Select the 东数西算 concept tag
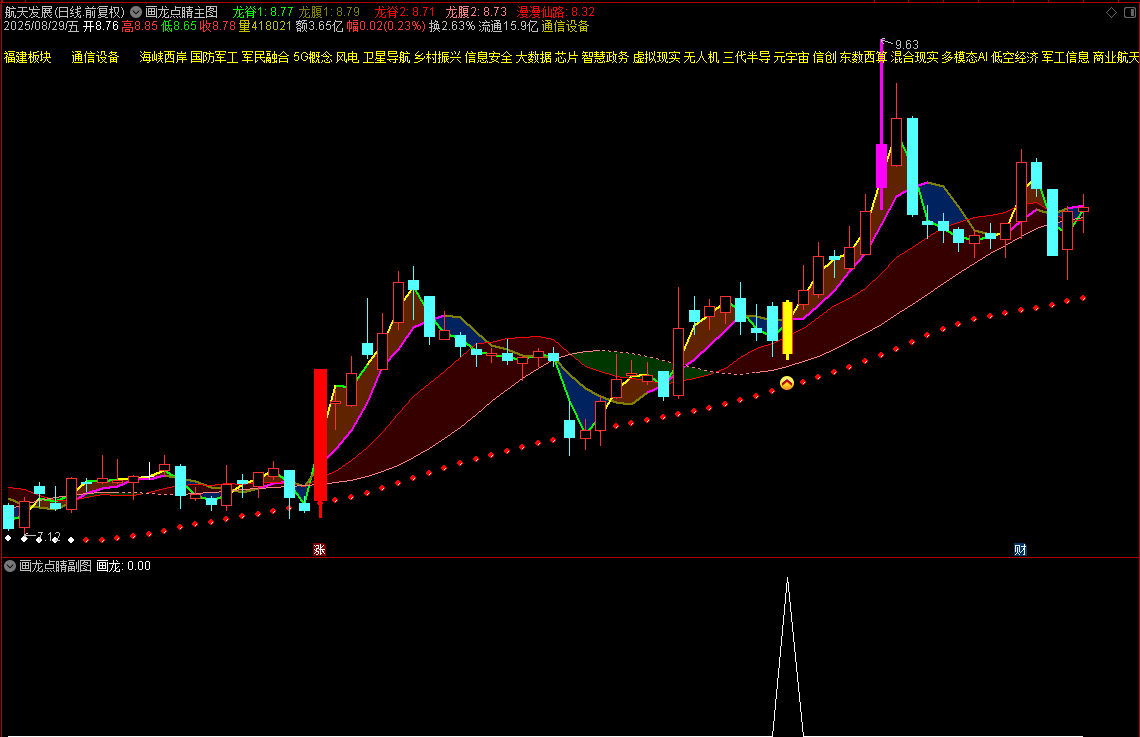Image resolution: width=1140 pixels, height=737 pixels. point(864,57)
